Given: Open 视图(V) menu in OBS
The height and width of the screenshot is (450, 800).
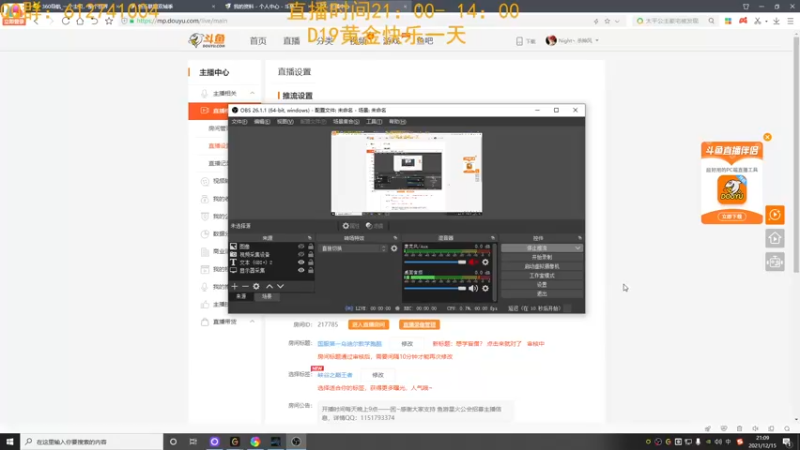Looking at the screenshot, I should pyautogui.click(x=285, y=121).
